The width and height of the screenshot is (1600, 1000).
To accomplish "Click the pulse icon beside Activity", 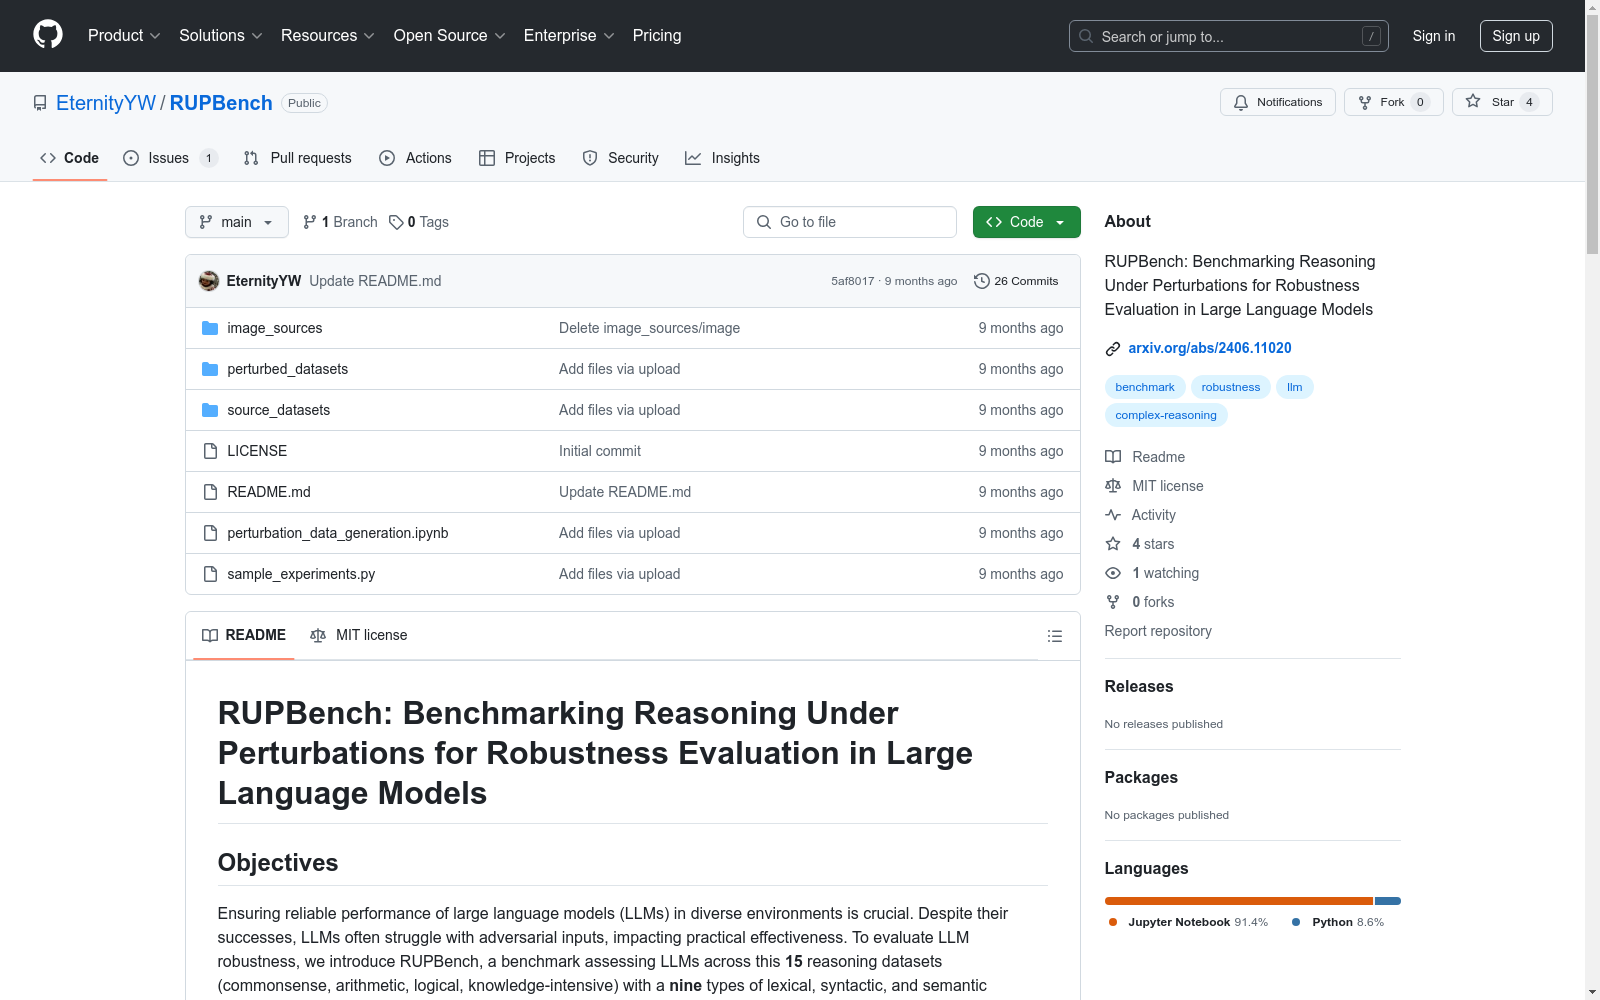I will [1113, 515].
